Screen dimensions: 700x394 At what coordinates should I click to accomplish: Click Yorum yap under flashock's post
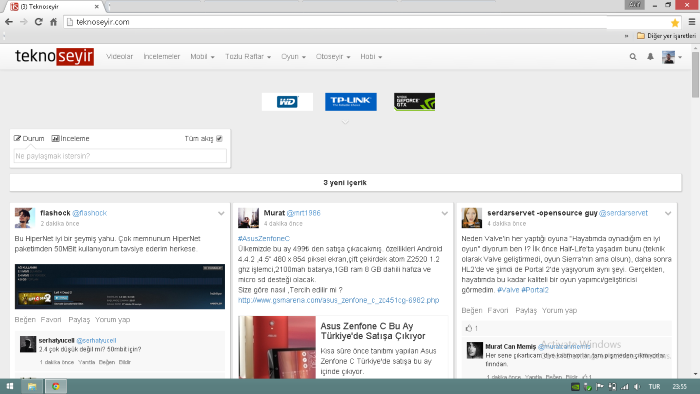[112, 319]
